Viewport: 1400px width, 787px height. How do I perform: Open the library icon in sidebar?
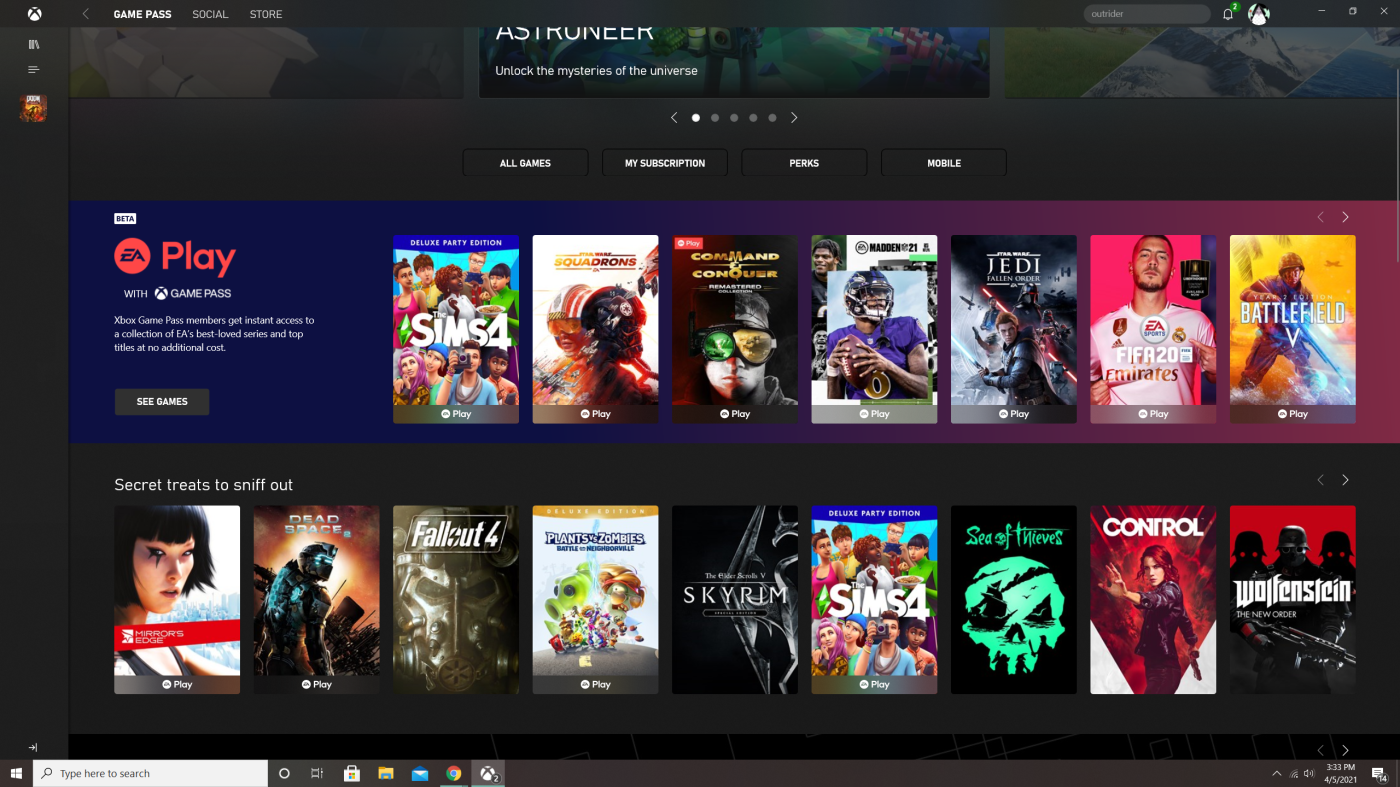point(34,44)
